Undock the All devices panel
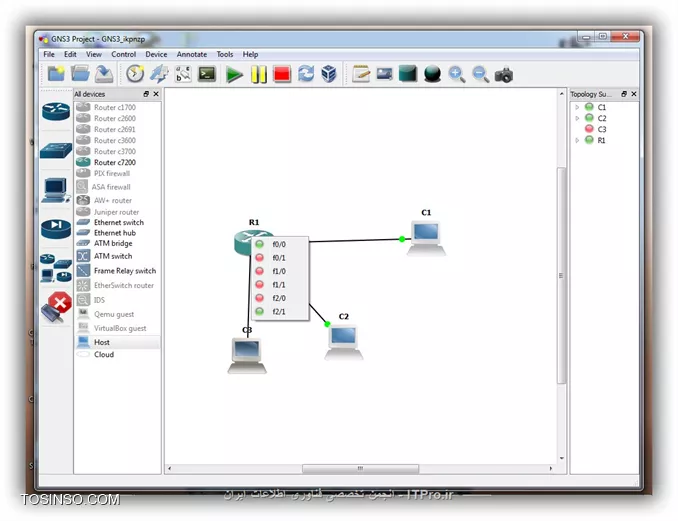 [x=146, y=94]
